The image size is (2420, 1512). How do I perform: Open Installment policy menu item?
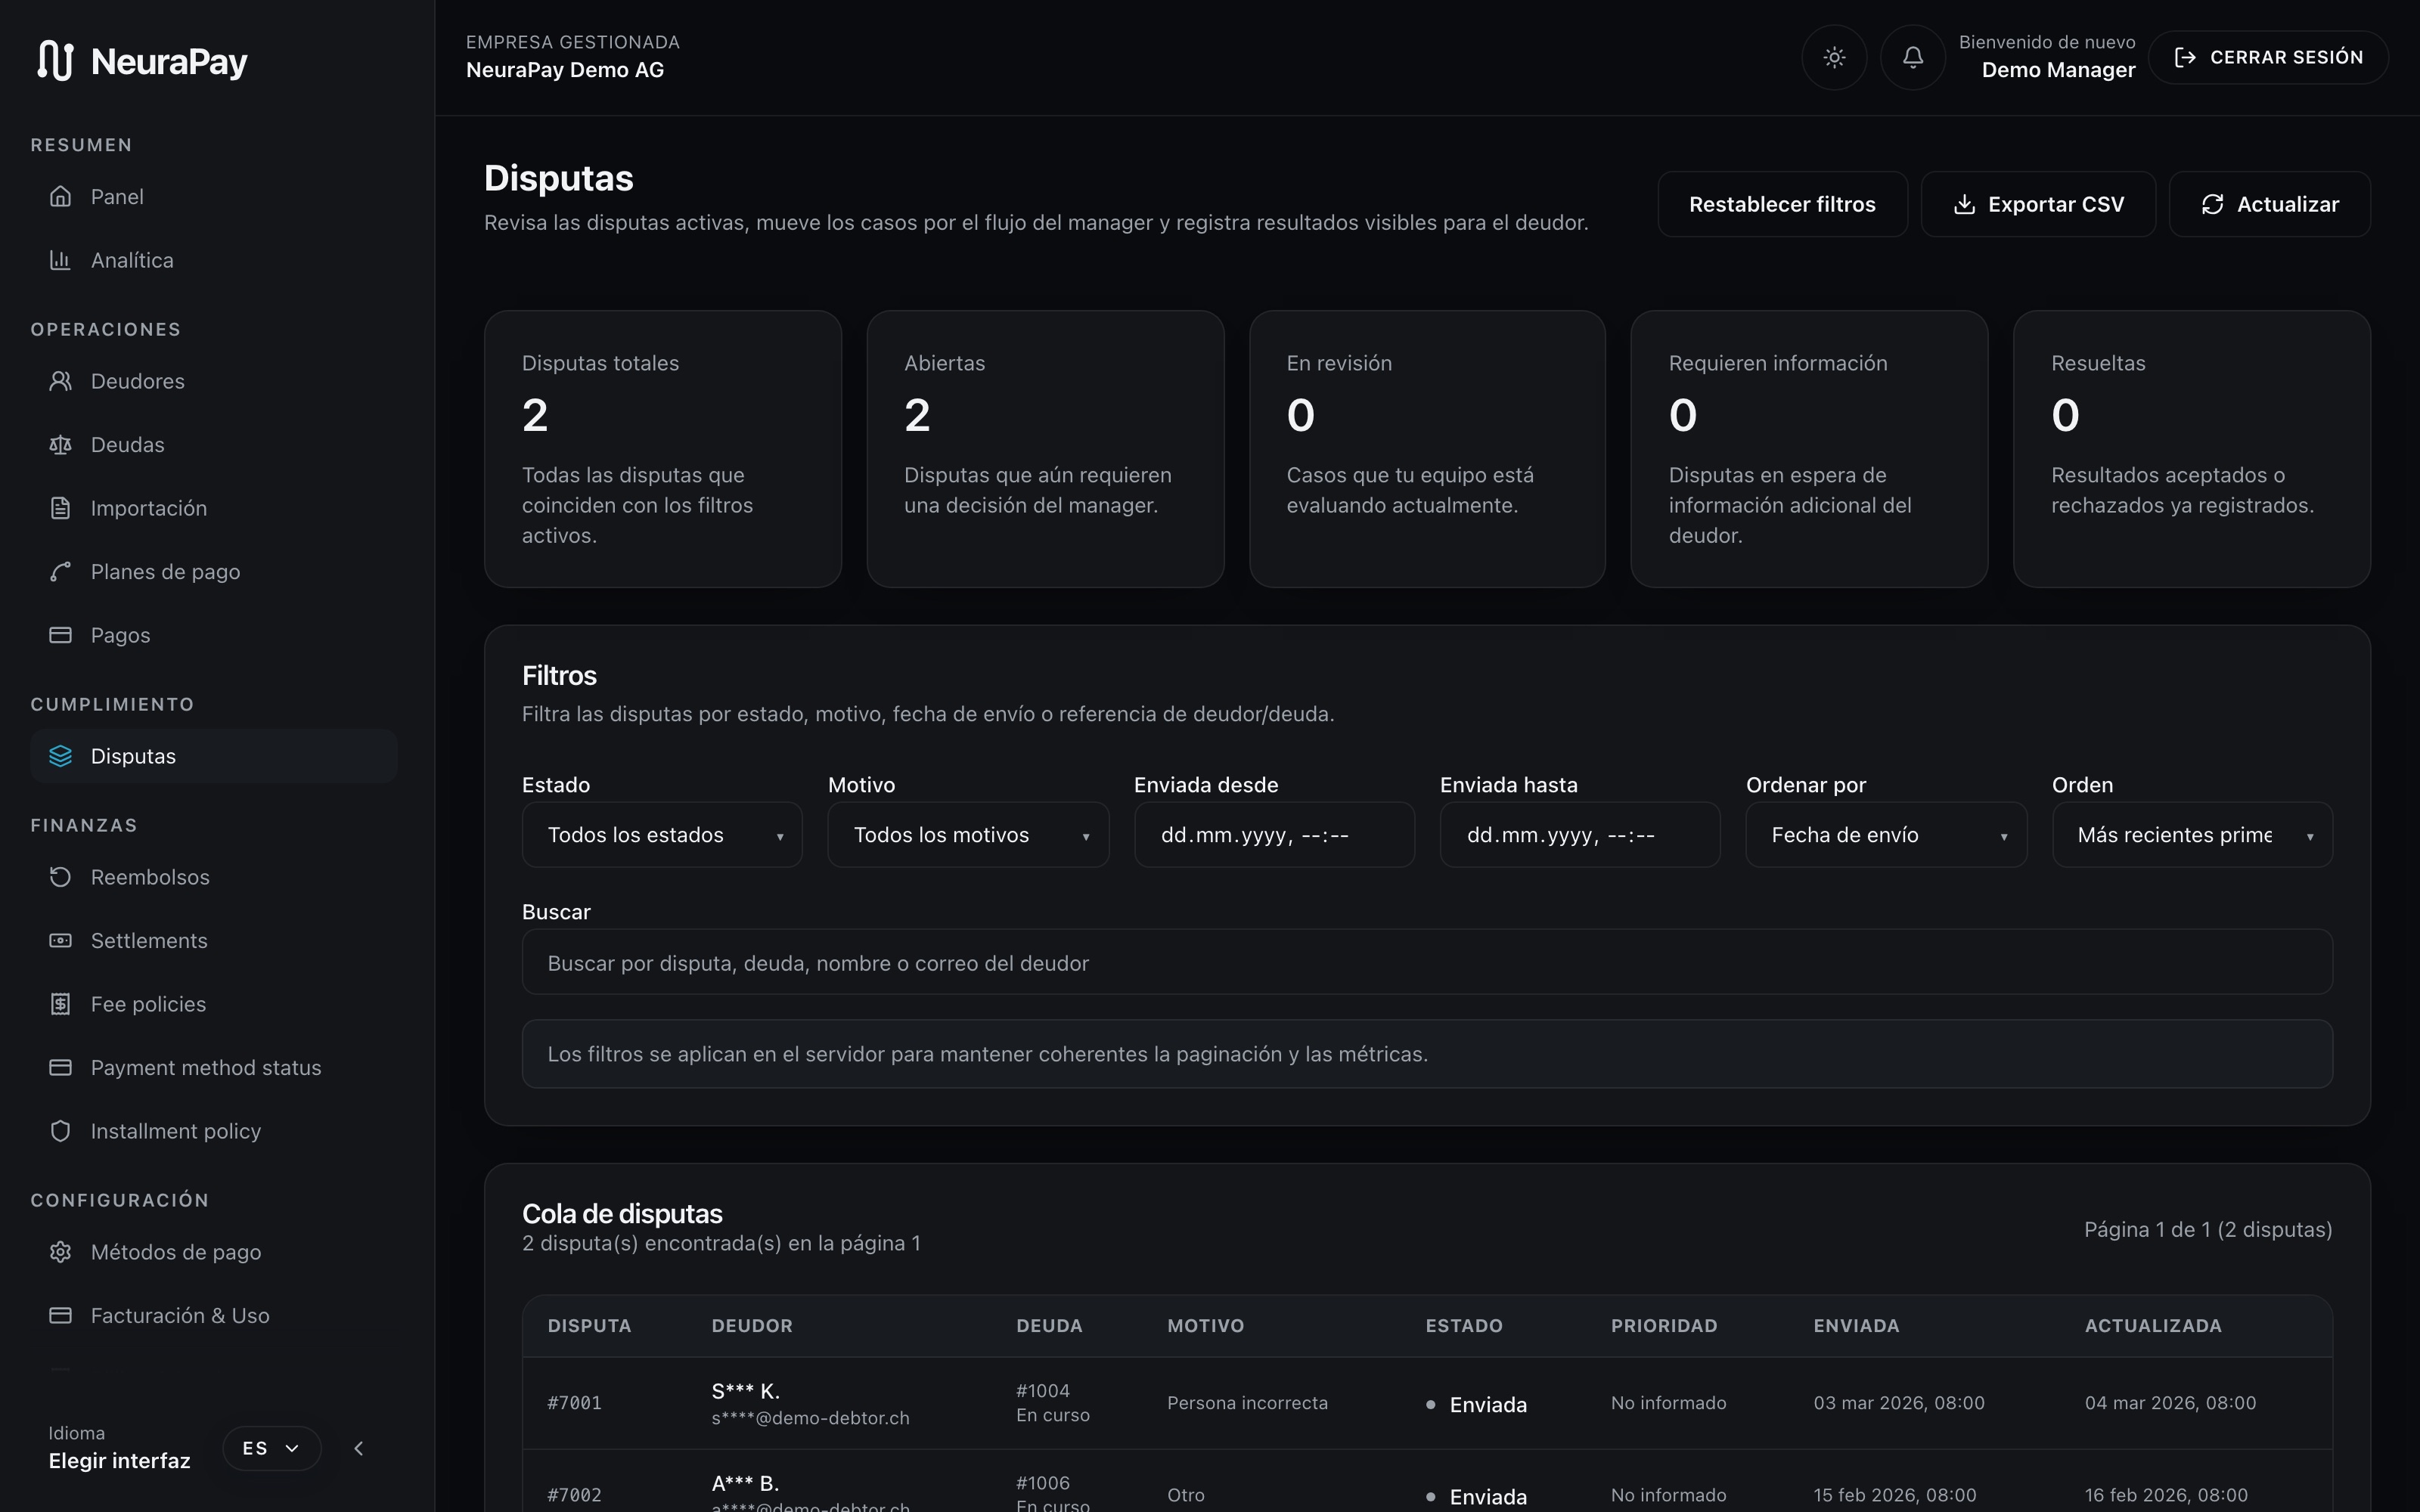213,1131
